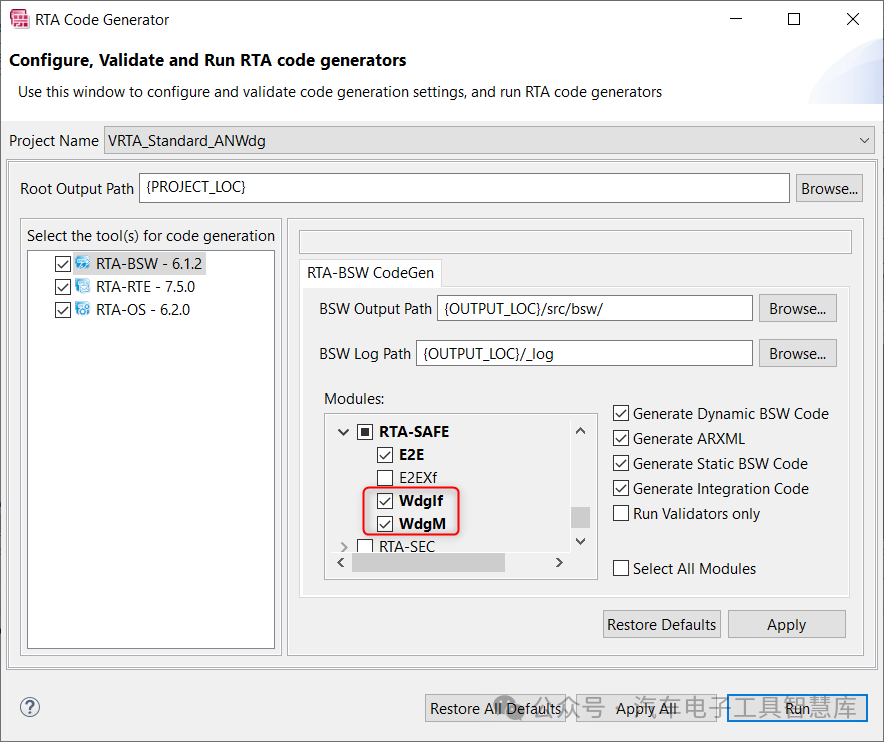The image size is (884, 742).
Task: Click the BSW Log Path field
Action: 584,354
